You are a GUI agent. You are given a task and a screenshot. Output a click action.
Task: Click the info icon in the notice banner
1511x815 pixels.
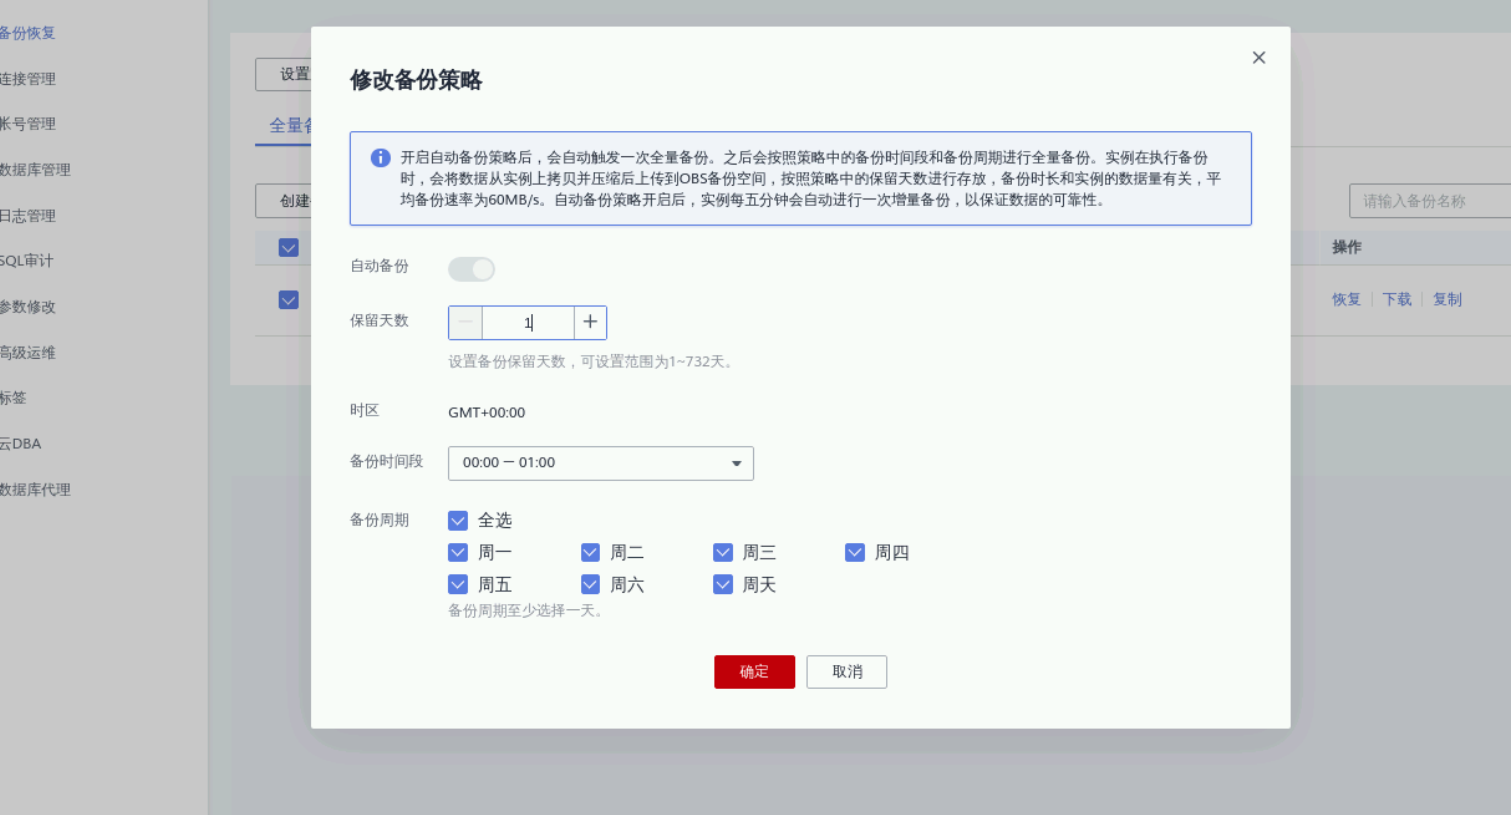[380, 158]
